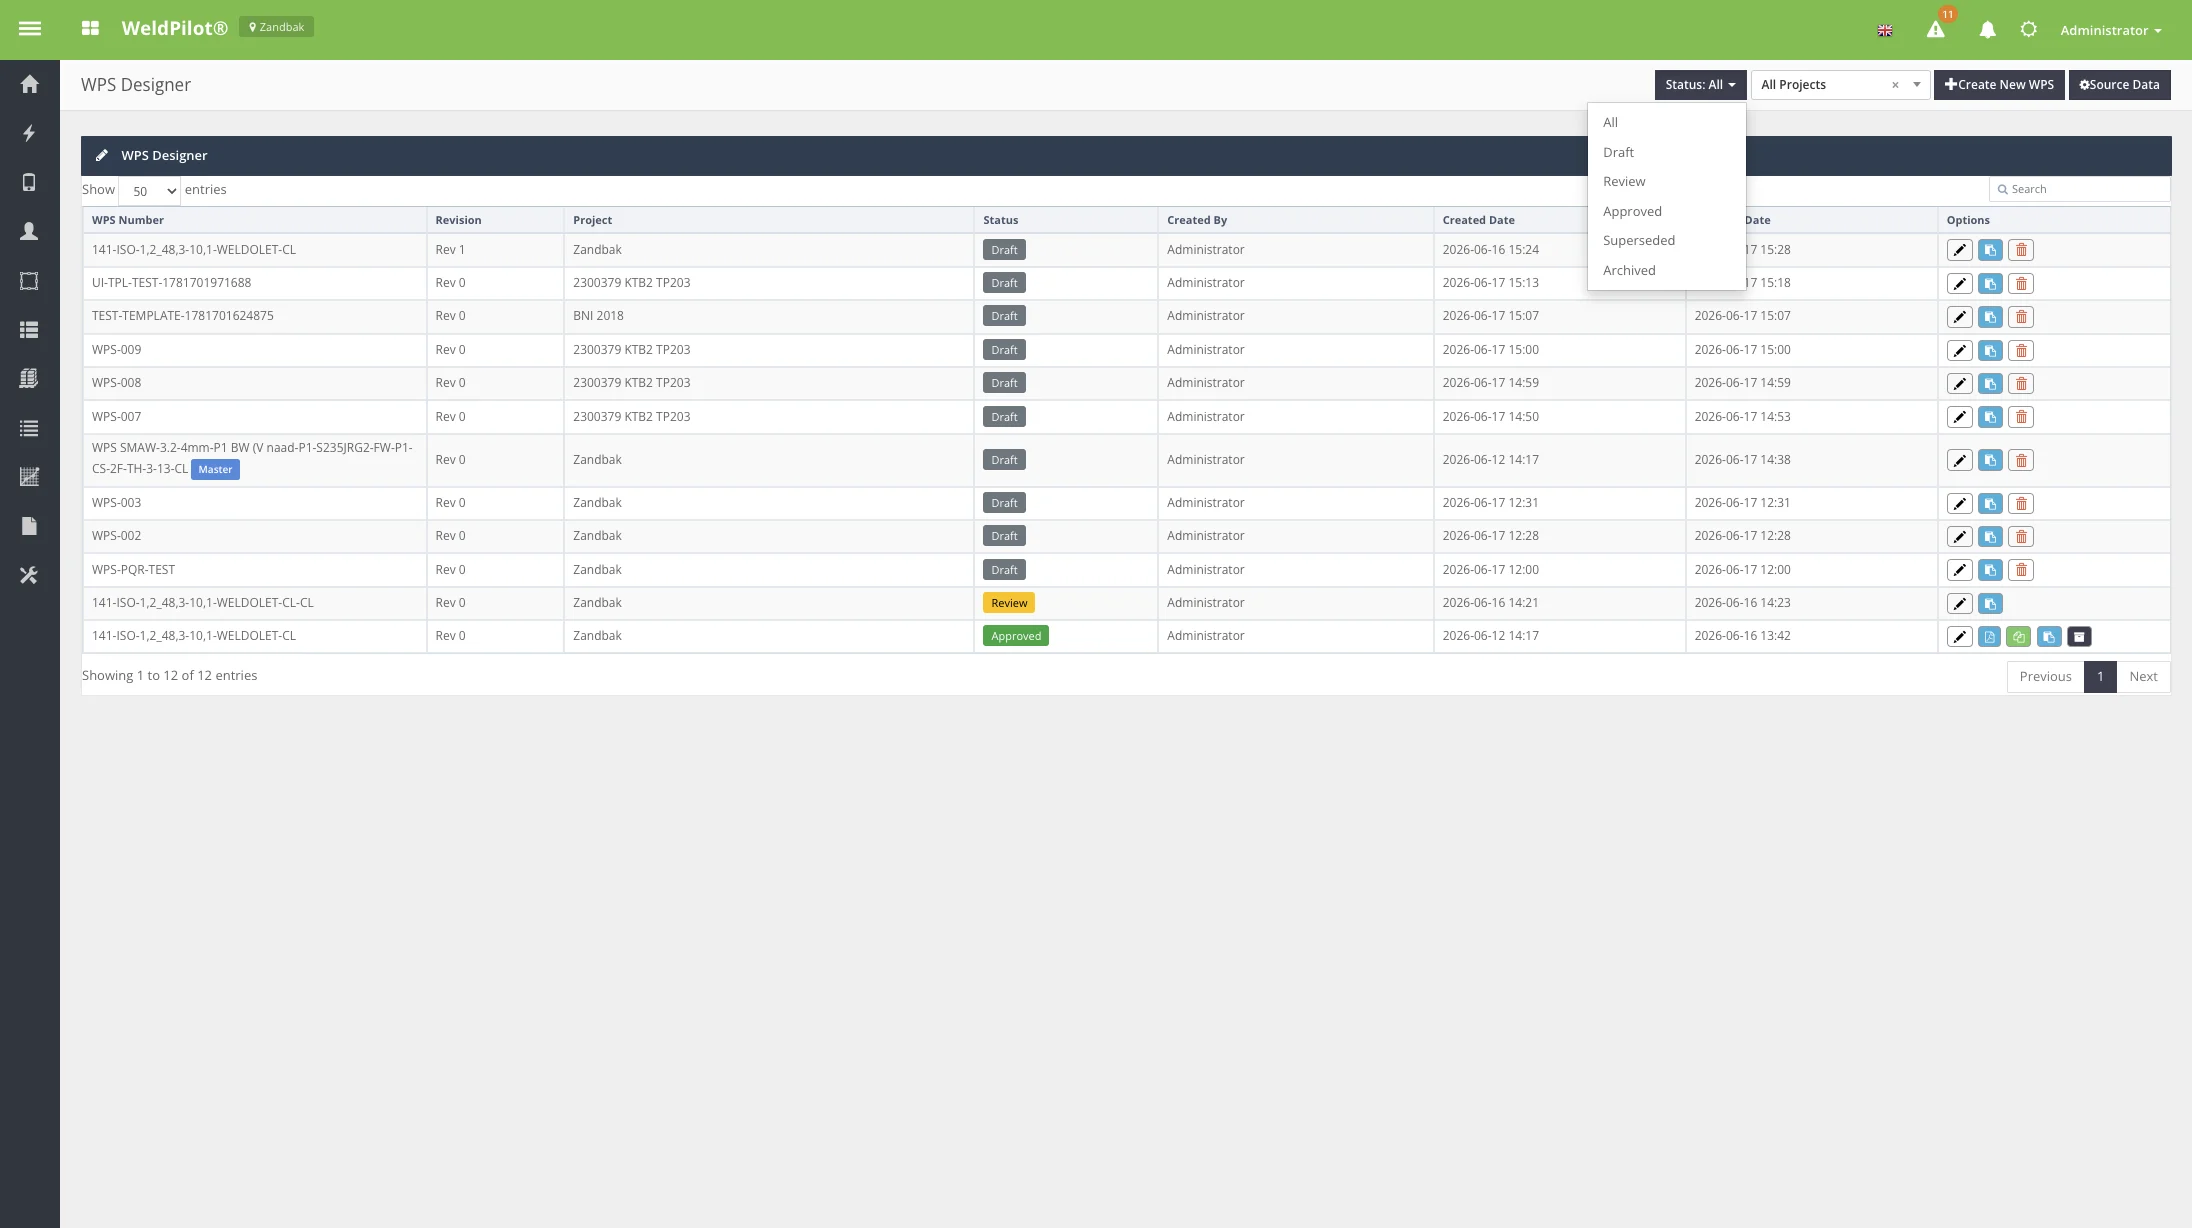Duplicate WPS-002 with the blue copy icon
2192x1228 pixels.
(1990, 537)
